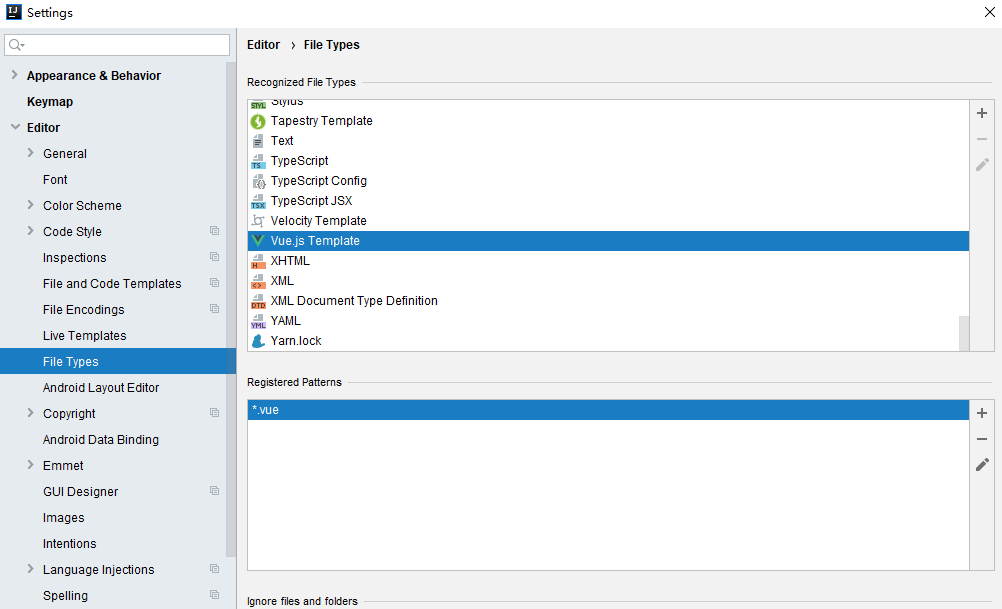The height and width of the screenshot is (609, 1002).
Task: Expand the Color Scheme node arrow
Action: click(31, 204)
